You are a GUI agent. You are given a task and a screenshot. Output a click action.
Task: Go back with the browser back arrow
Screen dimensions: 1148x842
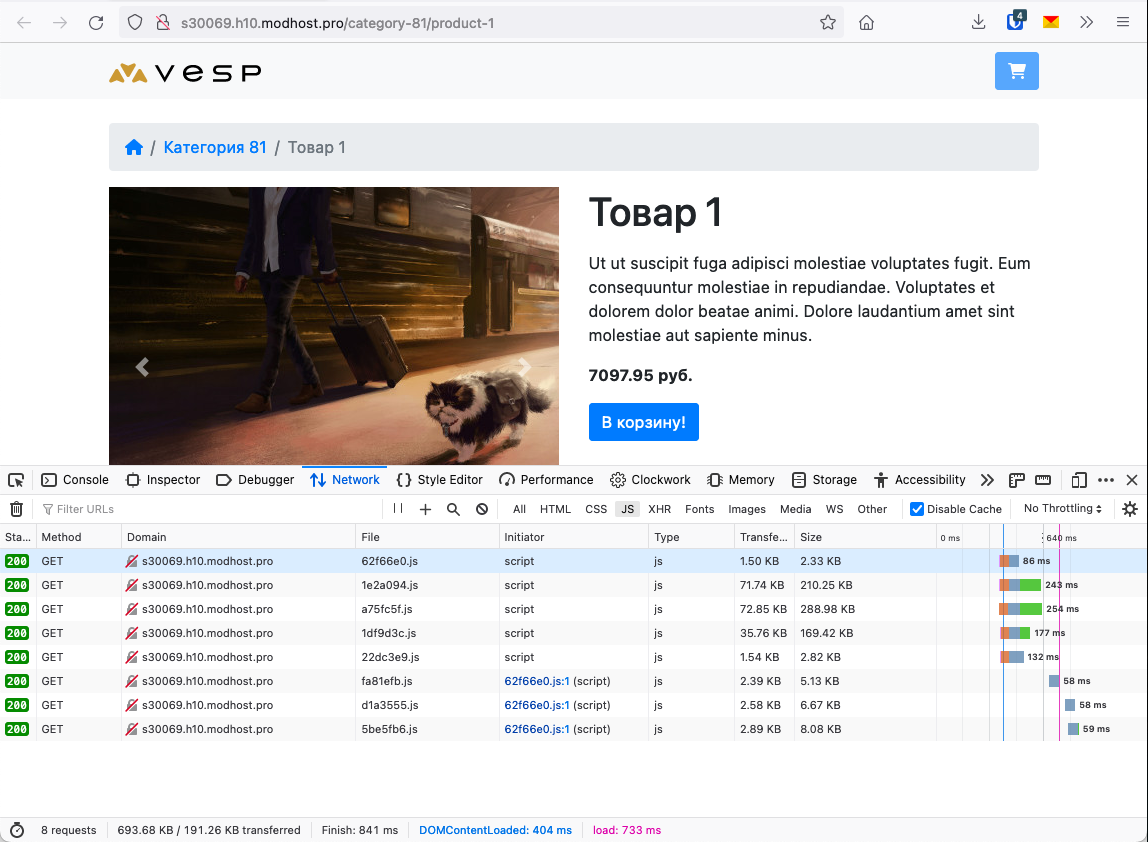click(24, 23)
